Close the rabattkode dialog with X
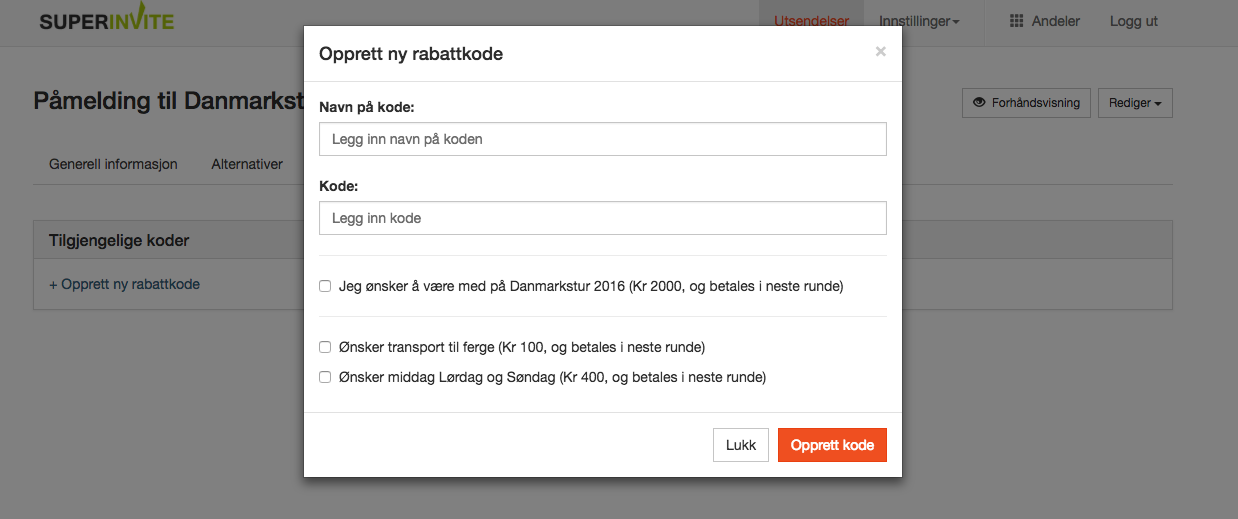 pos(881,52)
